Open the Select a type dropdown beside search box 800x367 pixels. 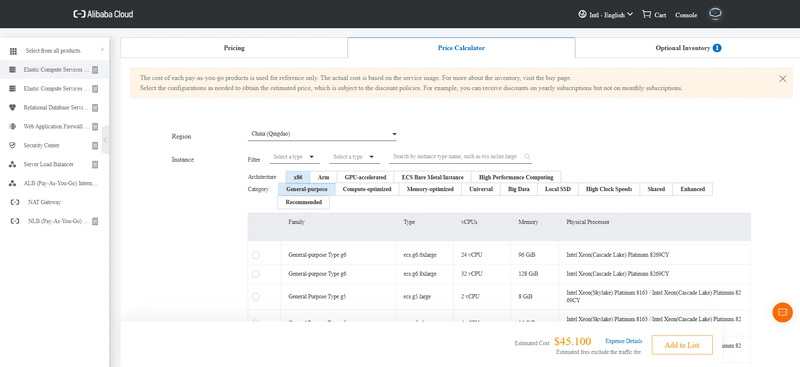pyautogui.click(x=354, y=157)
